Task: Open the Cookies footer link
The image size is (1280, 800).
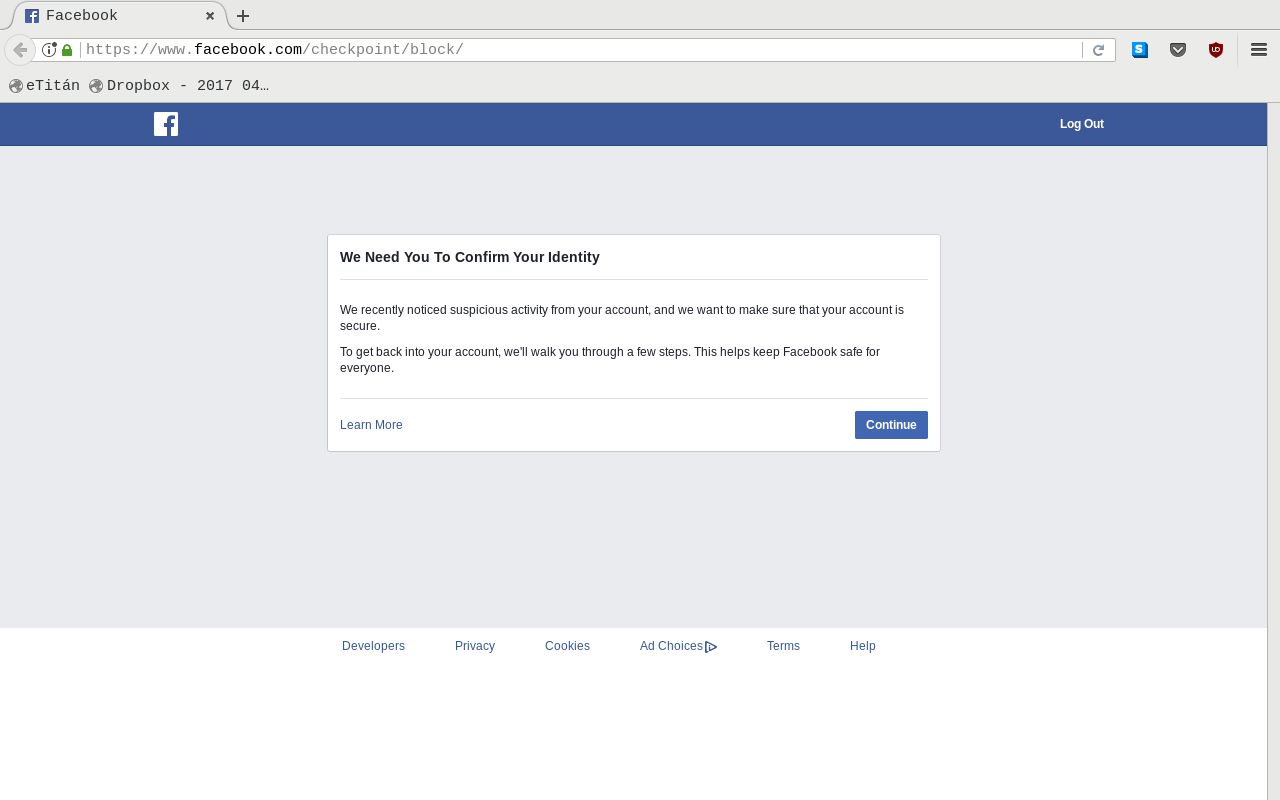Action: click(567, 646)
